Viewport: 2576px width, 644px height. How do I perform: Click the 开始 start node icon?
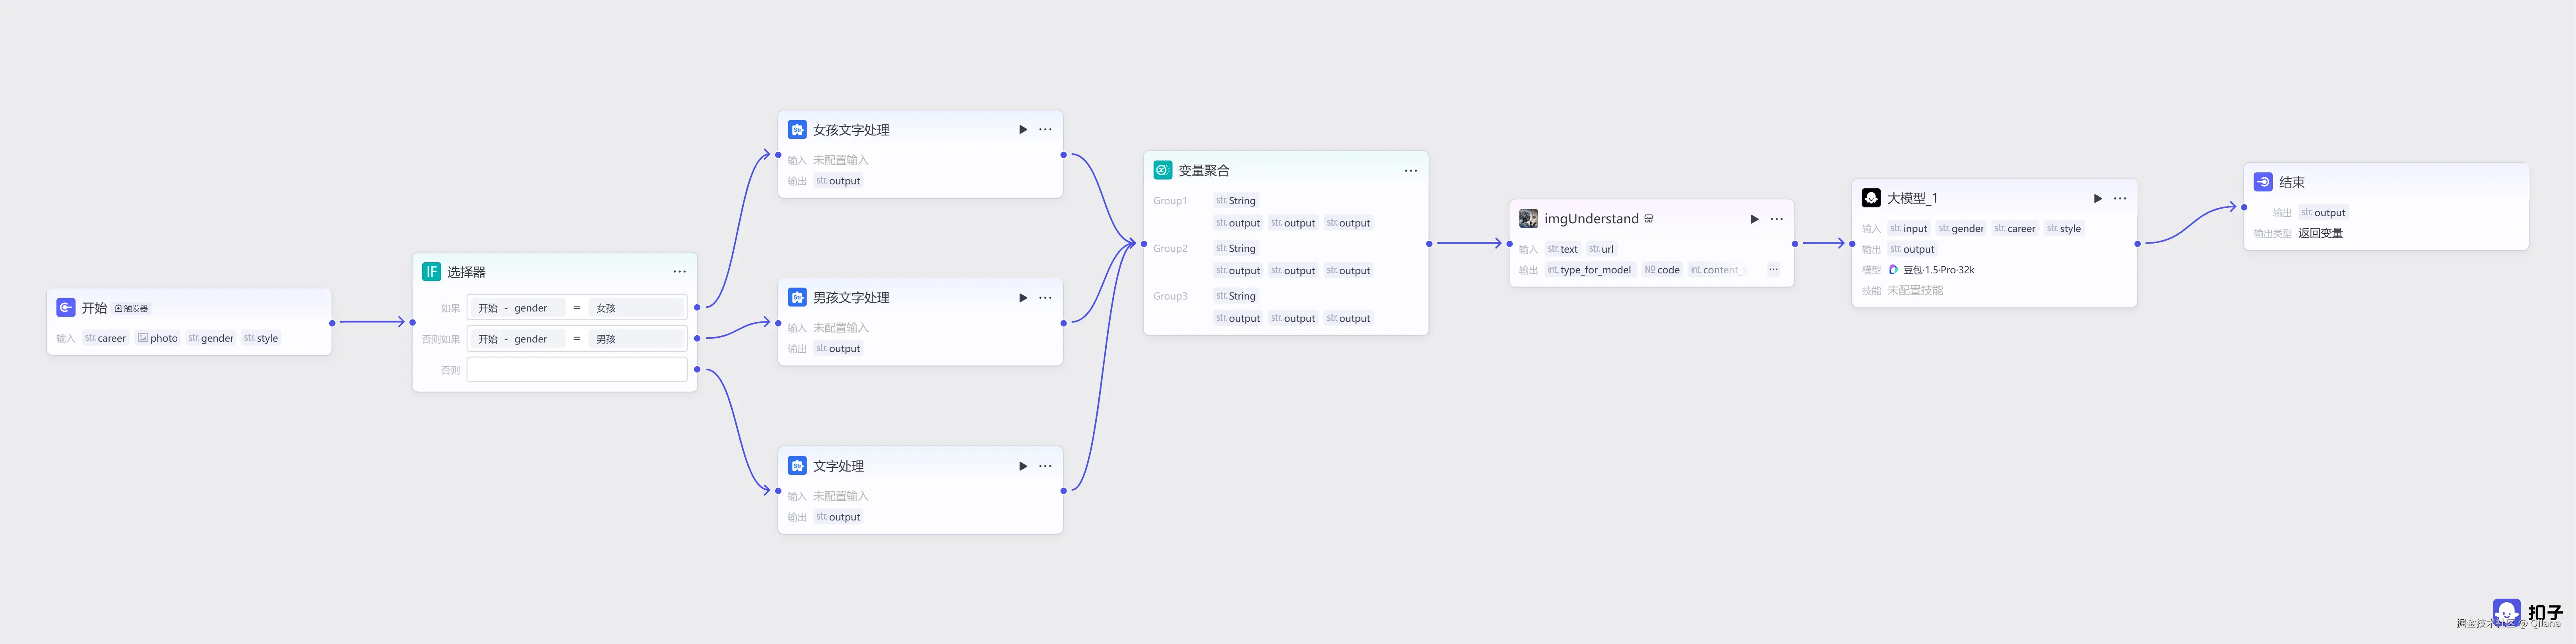66,308
